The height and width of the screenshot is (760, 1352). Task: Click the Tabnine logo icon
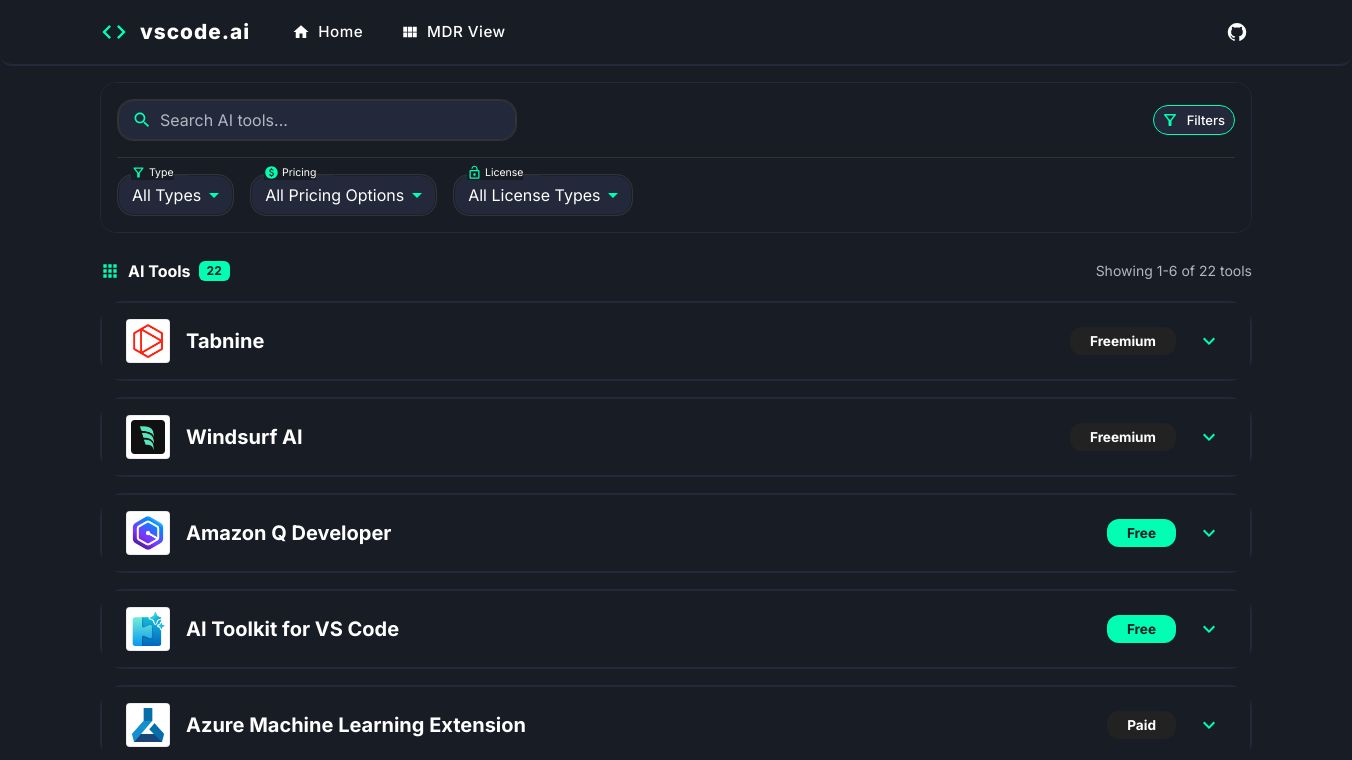[x=148, y=341]
